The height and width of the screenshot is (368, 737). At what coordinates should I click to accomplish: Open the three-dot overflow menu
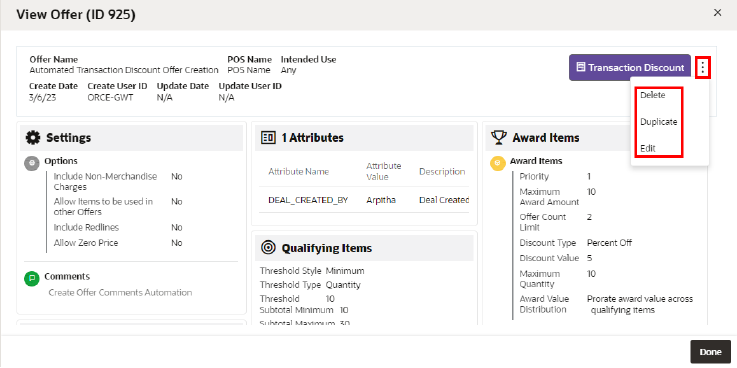coord(703,68)
